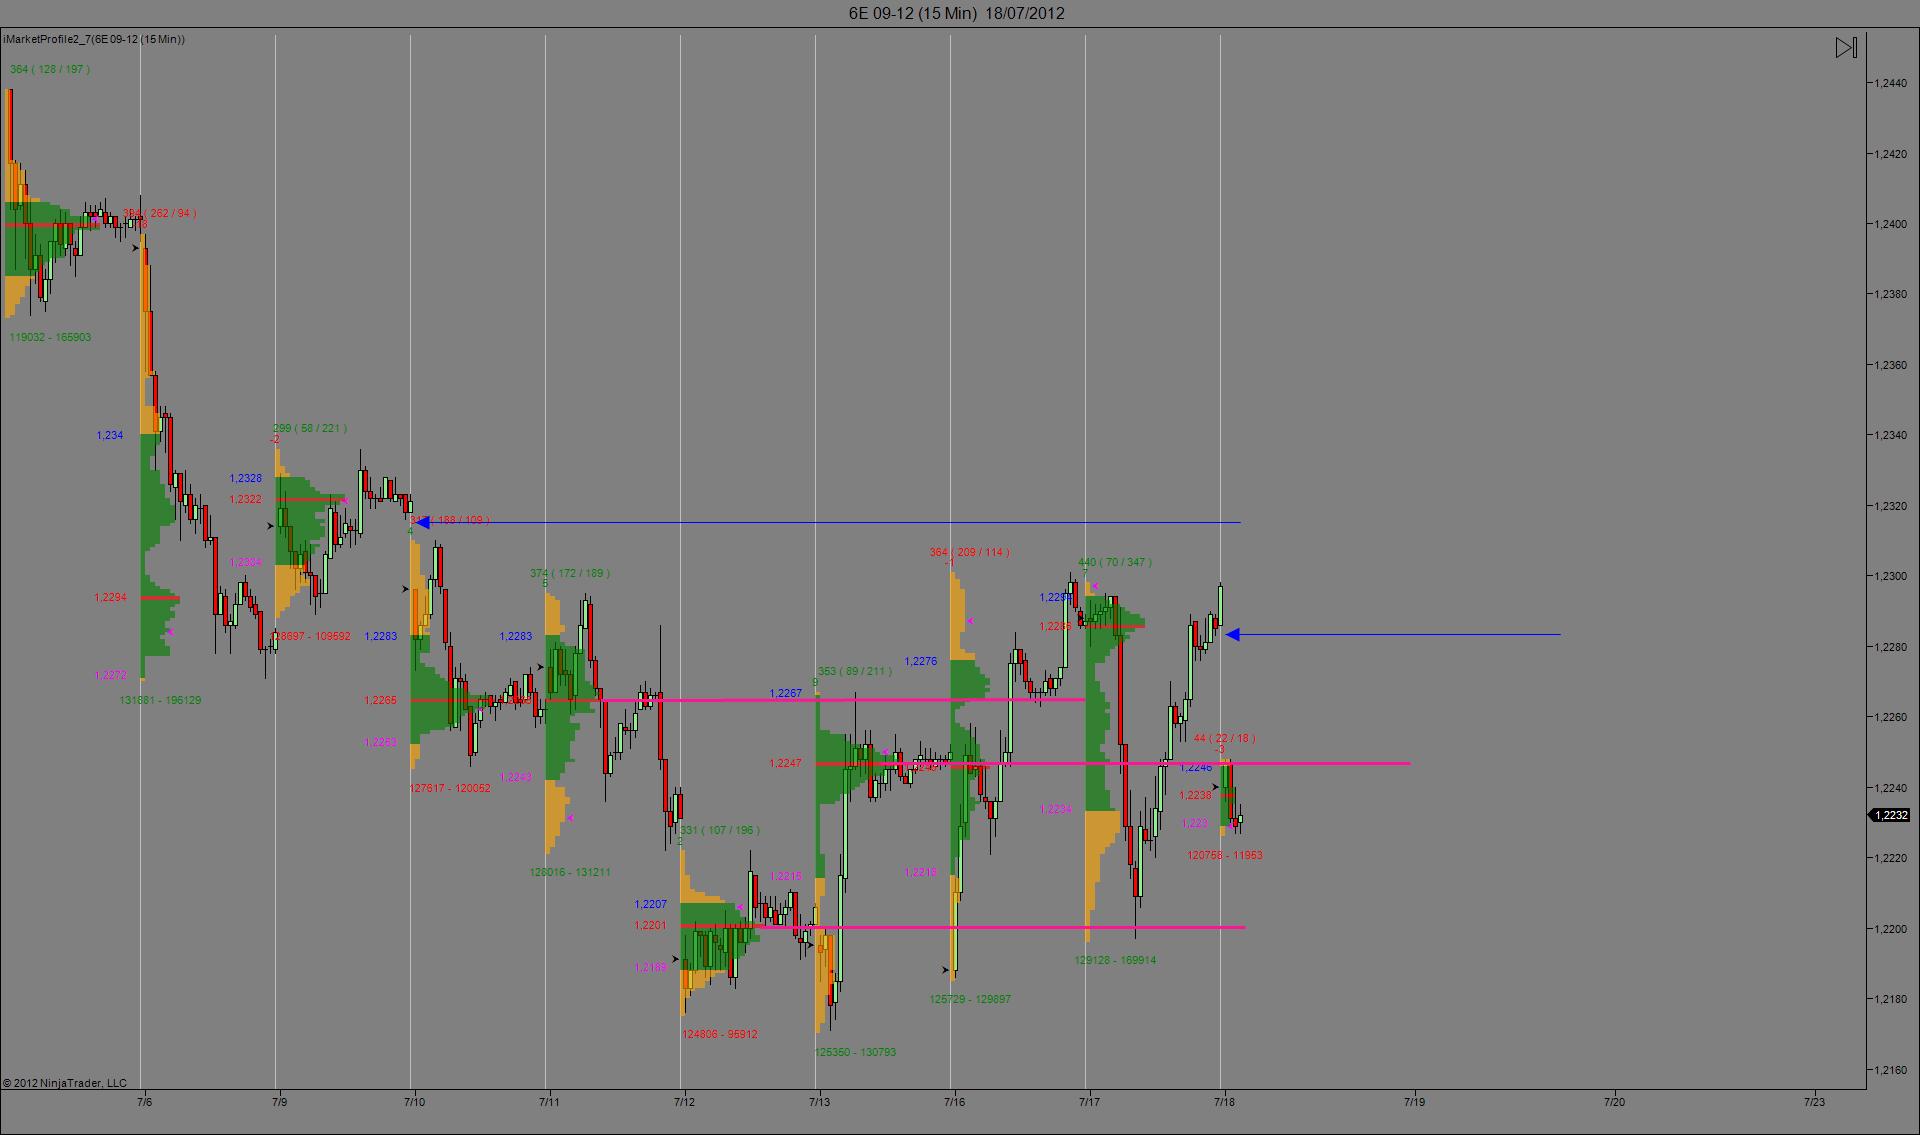Click the green 129128 - 169914 volume text

tap(1115, 960)
